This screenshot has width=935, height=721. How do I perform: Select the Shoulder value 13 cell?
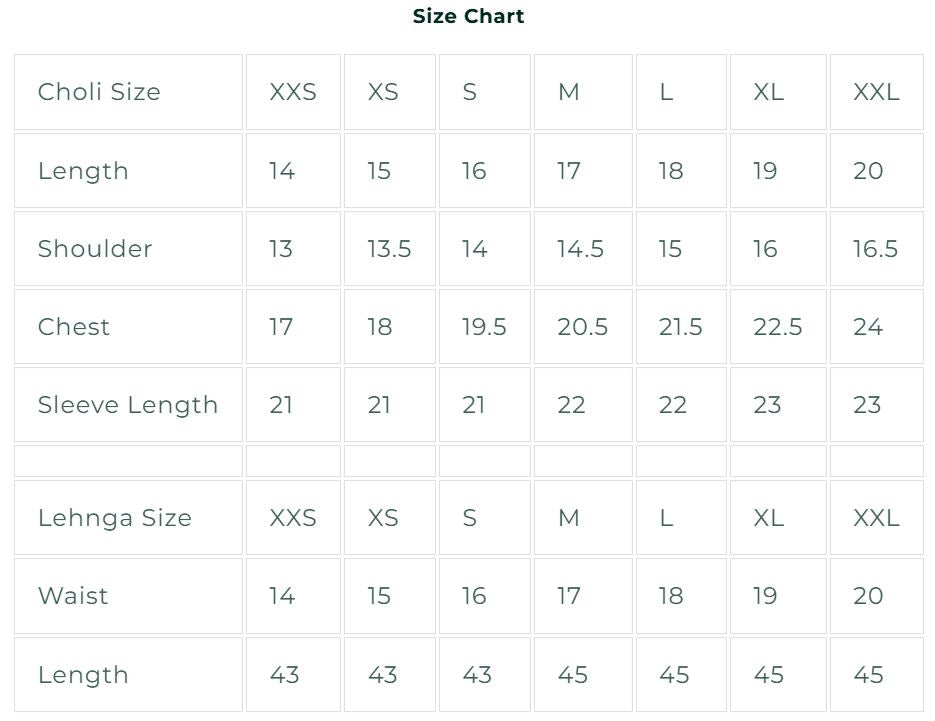pyautogui.click(x=293, y=249)
